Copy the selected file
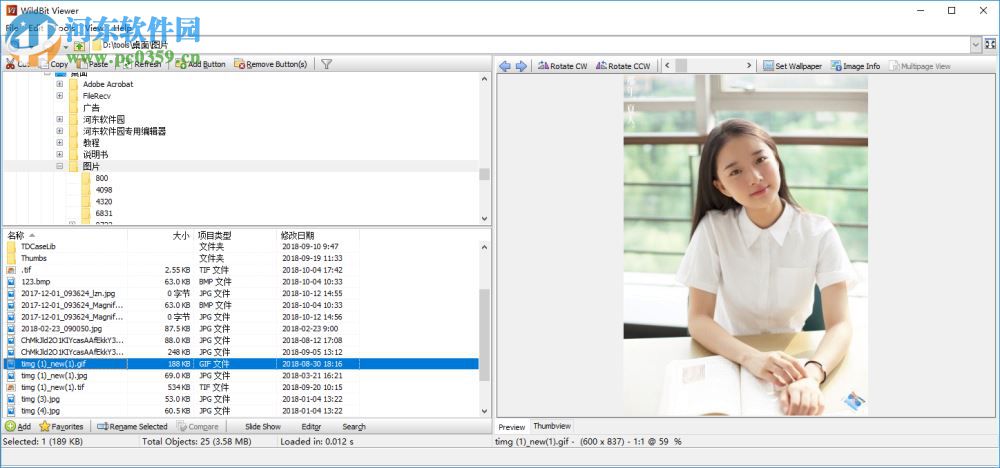The width and height of the screenshot is (1000, 468). [54, 64]
